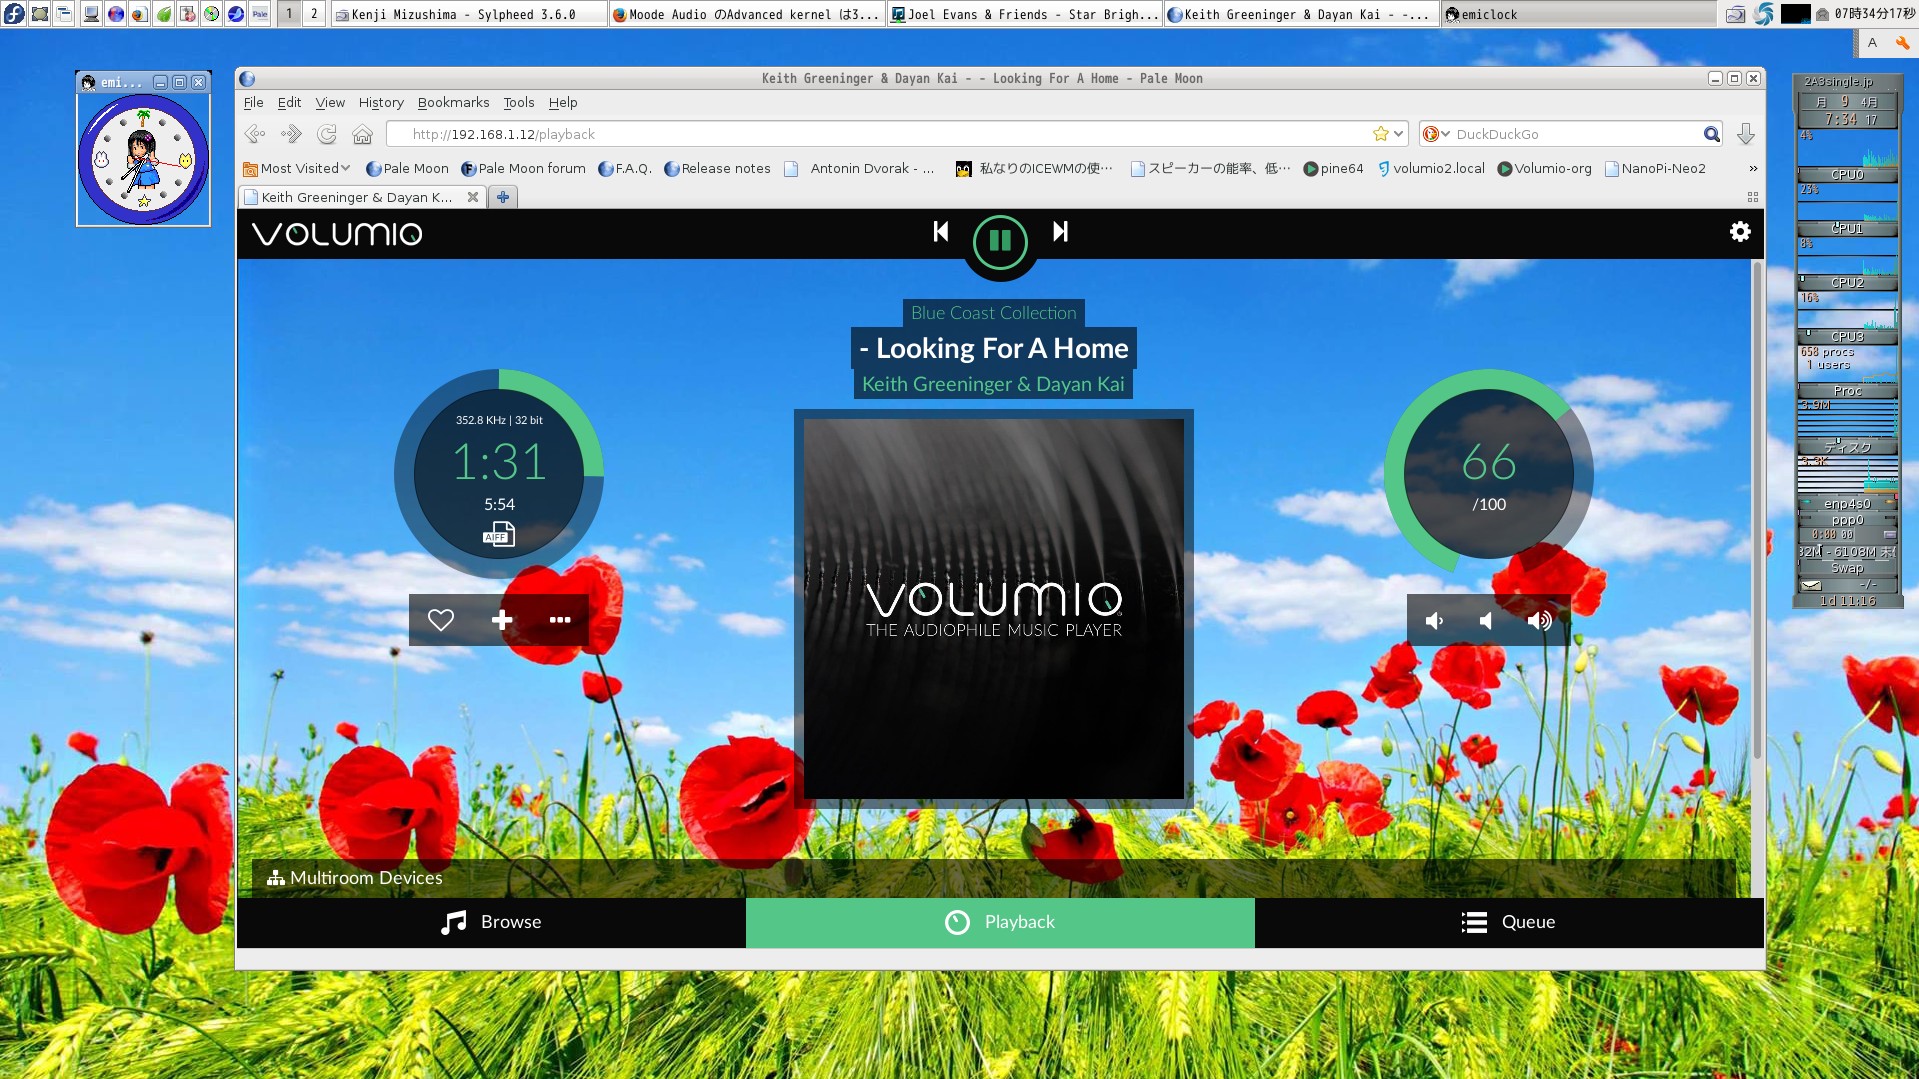The width and height of the screenshot is (1919, 1079).
Task: Open the Multiroom Devices panel
Action: click(354, 877)
